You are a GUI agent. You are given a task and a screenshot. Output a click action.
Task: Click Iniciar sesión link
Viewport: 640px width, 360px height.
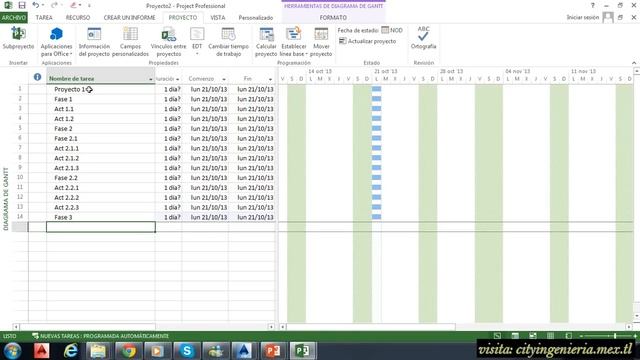[x=582, y=18]
